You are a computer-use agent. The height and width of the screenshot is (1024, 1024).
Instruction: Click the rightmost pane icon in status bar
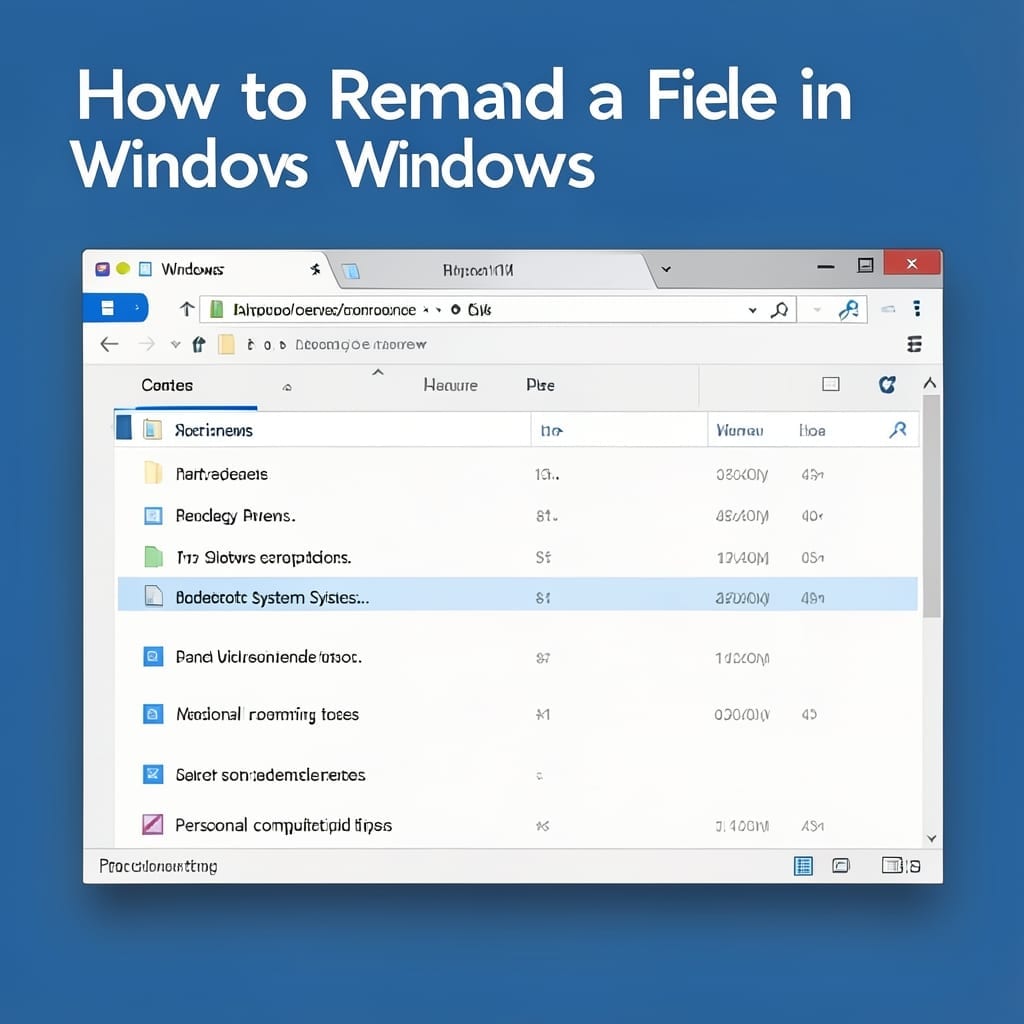(900, 865)
